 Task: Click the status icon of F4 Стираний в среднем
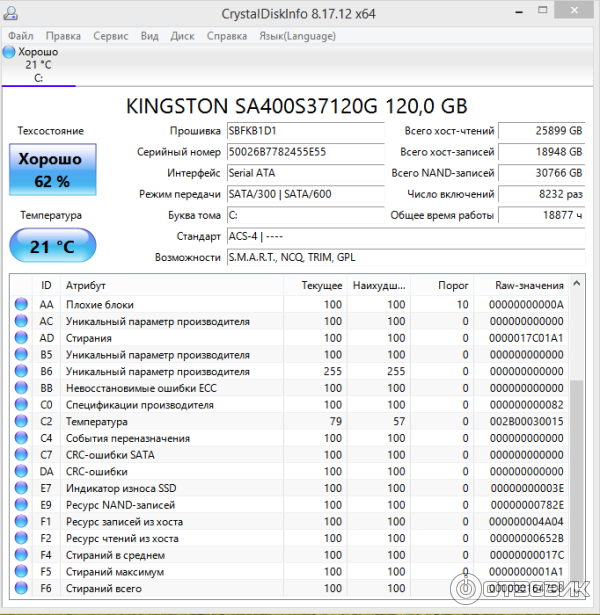pos(21,555)
